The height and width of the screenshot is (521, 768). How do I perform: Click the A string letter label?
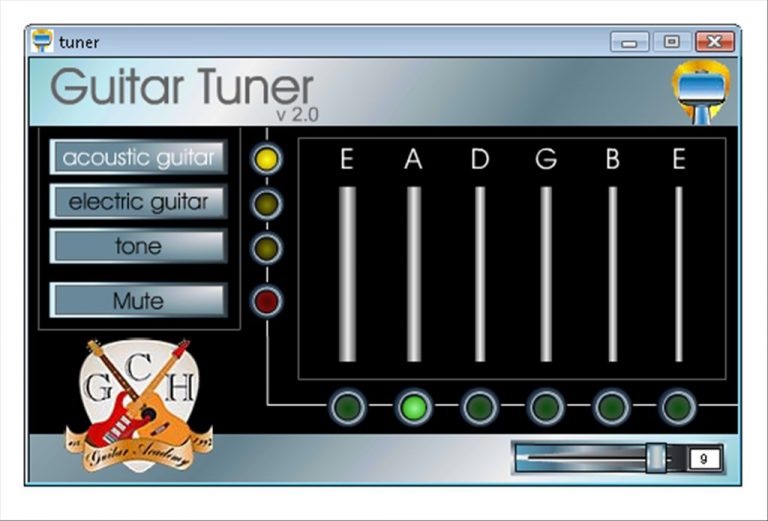point(413,159)
